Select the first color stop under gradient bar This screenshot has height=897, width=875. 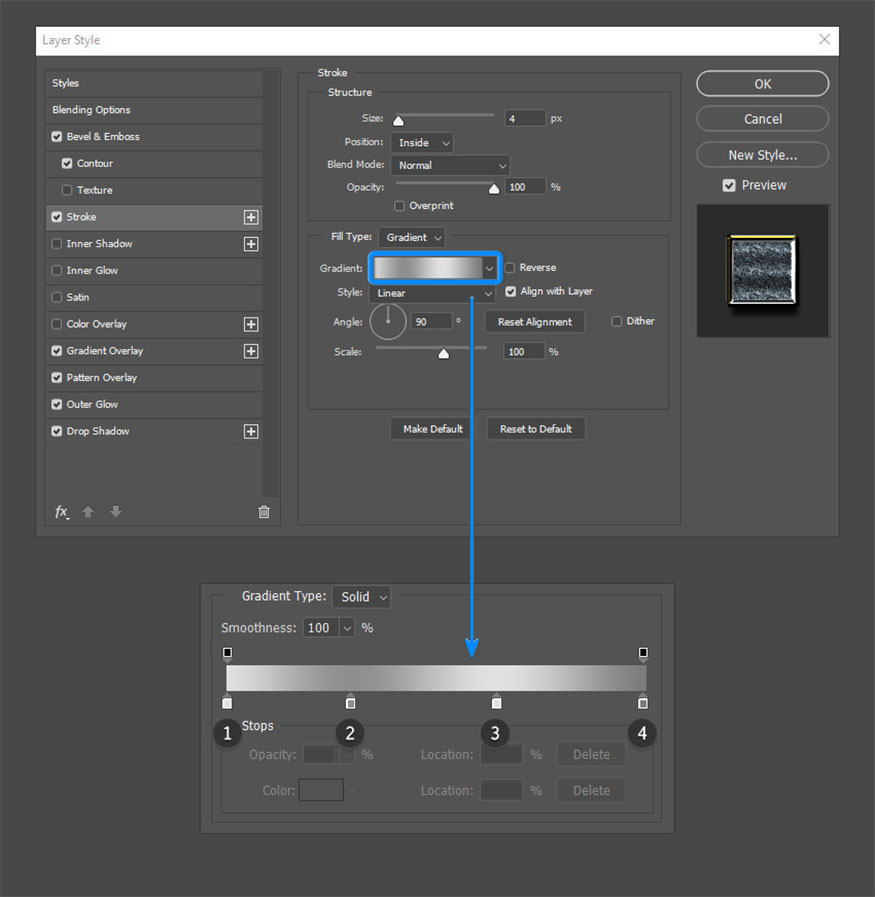(x=227, y=701)
